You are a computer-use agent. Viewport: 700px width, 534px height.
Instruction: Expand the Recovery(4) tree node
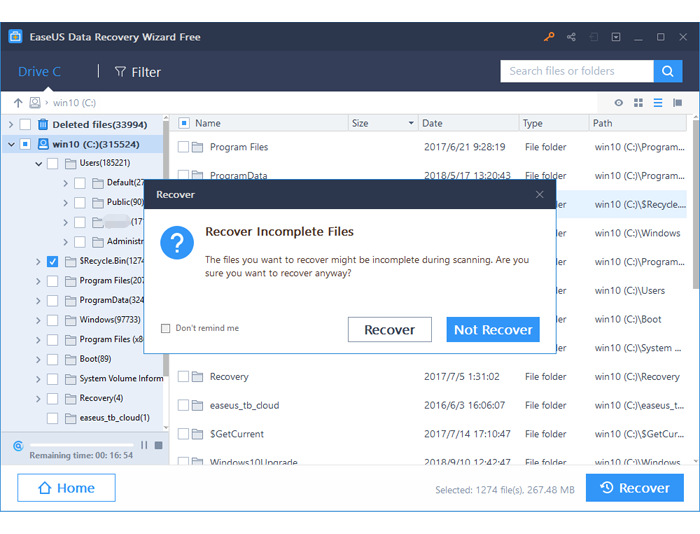38,399
